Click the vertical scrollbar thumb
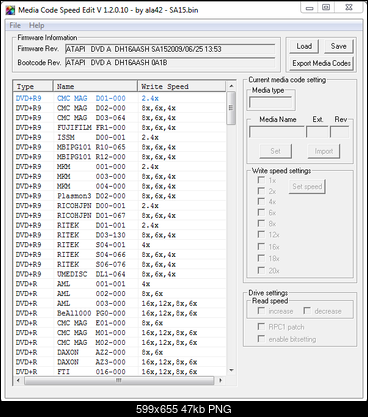This screenshot has height=417, width=368. pyautogui.click(x=231, y=108)
